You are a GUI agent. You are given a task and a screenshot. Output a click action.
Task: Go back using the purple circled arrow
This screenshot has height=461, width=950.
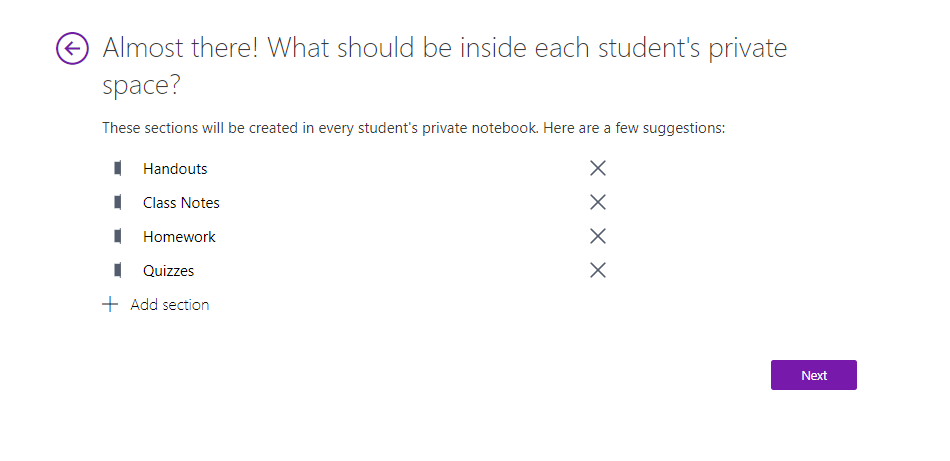(73, 48)
